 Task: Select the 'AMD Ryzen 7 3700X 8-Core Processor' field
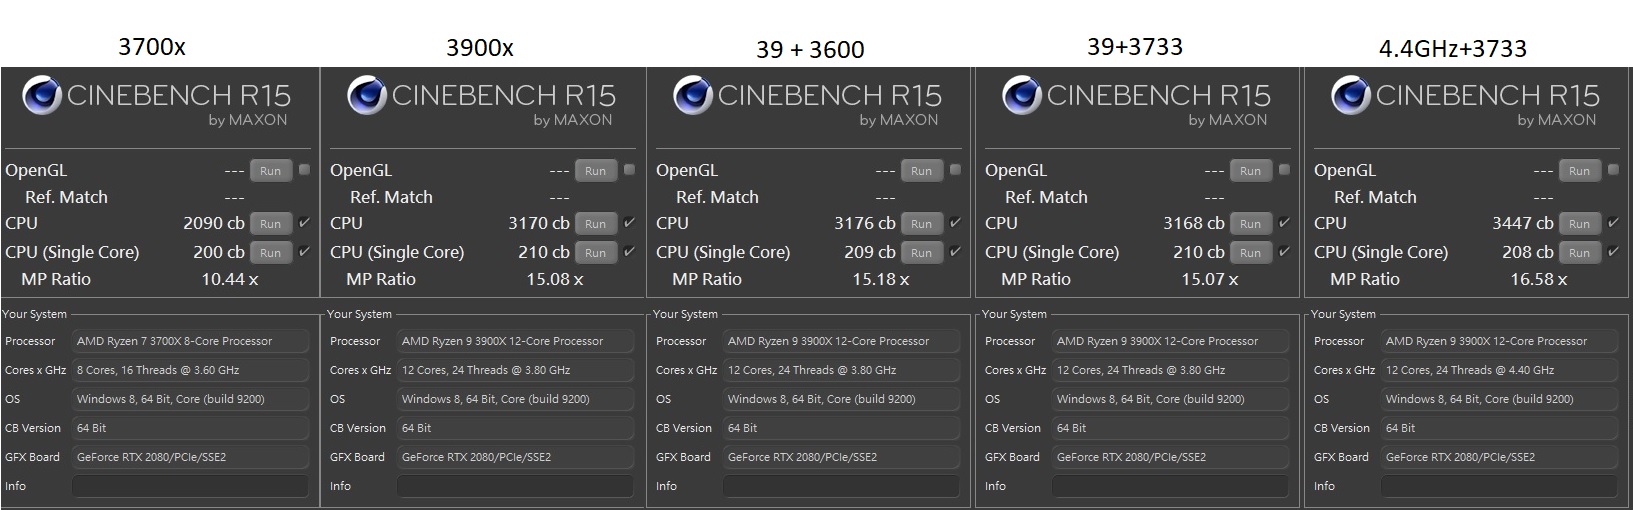[x=191, y=341]
